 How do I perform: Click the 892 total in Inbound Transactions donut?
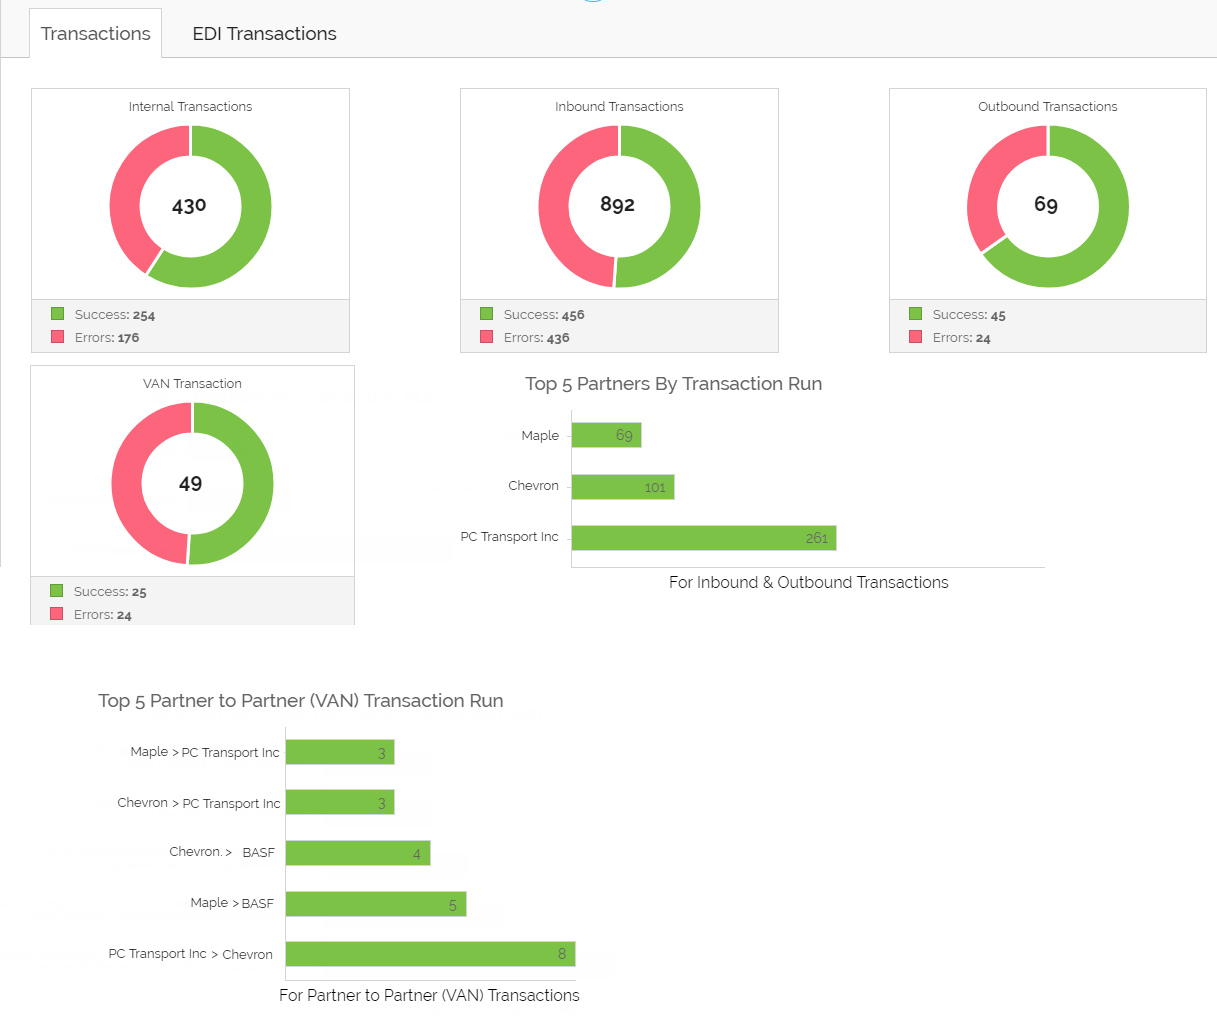(618, 205)
